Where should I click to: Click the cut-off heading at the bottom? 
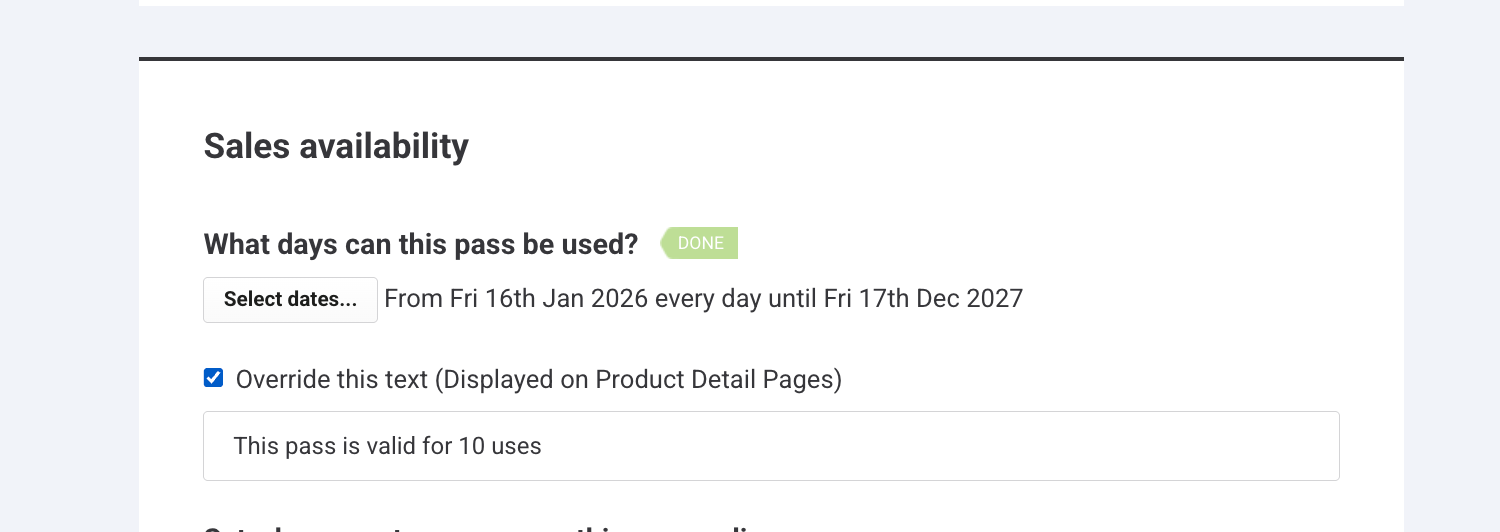pos(480,528)
